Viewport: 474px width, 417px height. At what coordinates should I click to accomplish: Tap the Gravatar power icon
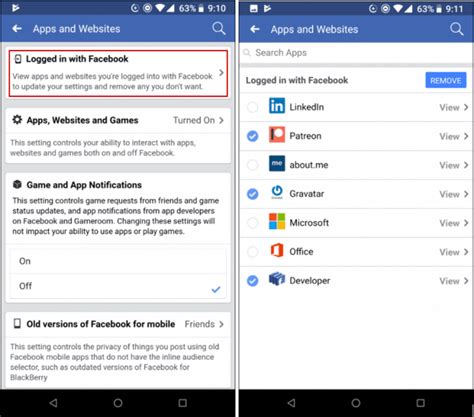coord(277,192)
